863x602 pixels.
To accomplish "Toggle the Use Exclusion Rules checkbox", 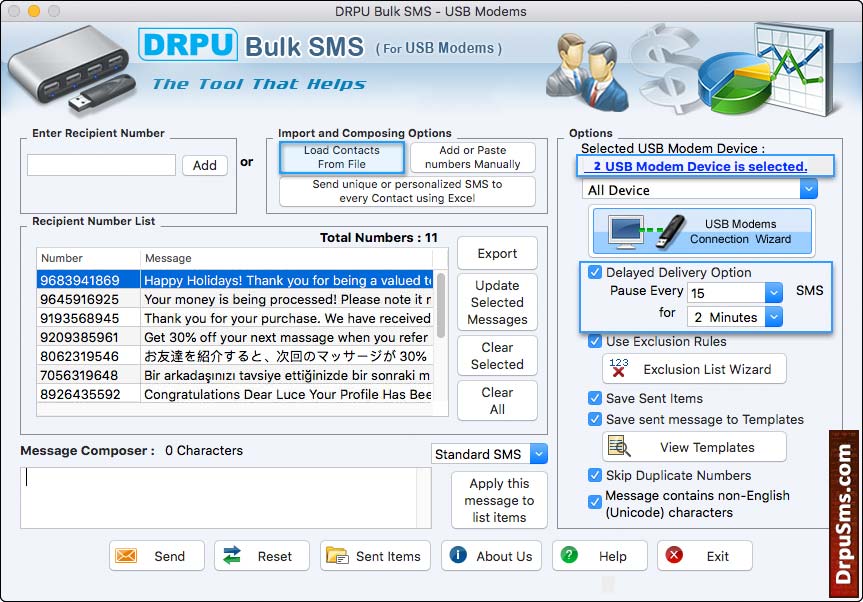I will coord(595,341).
